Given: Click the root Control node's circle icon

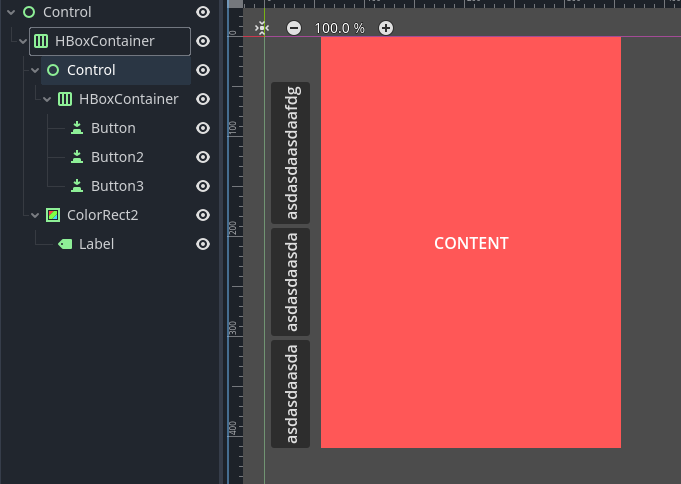Looking at the screenshot, I should [x=29, y=12].
